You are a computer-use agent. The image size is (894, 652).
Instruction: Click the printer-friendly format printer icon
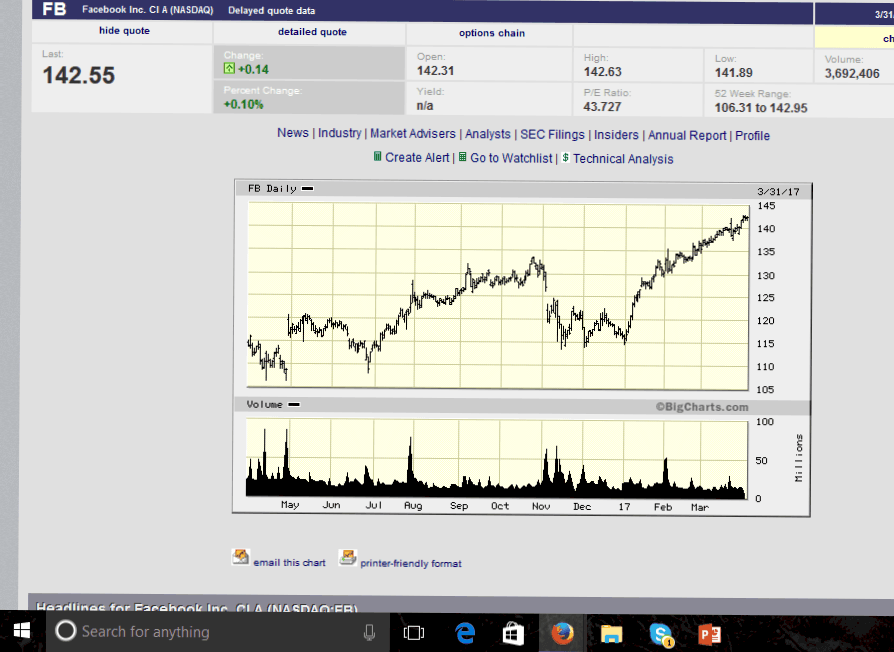348,557
